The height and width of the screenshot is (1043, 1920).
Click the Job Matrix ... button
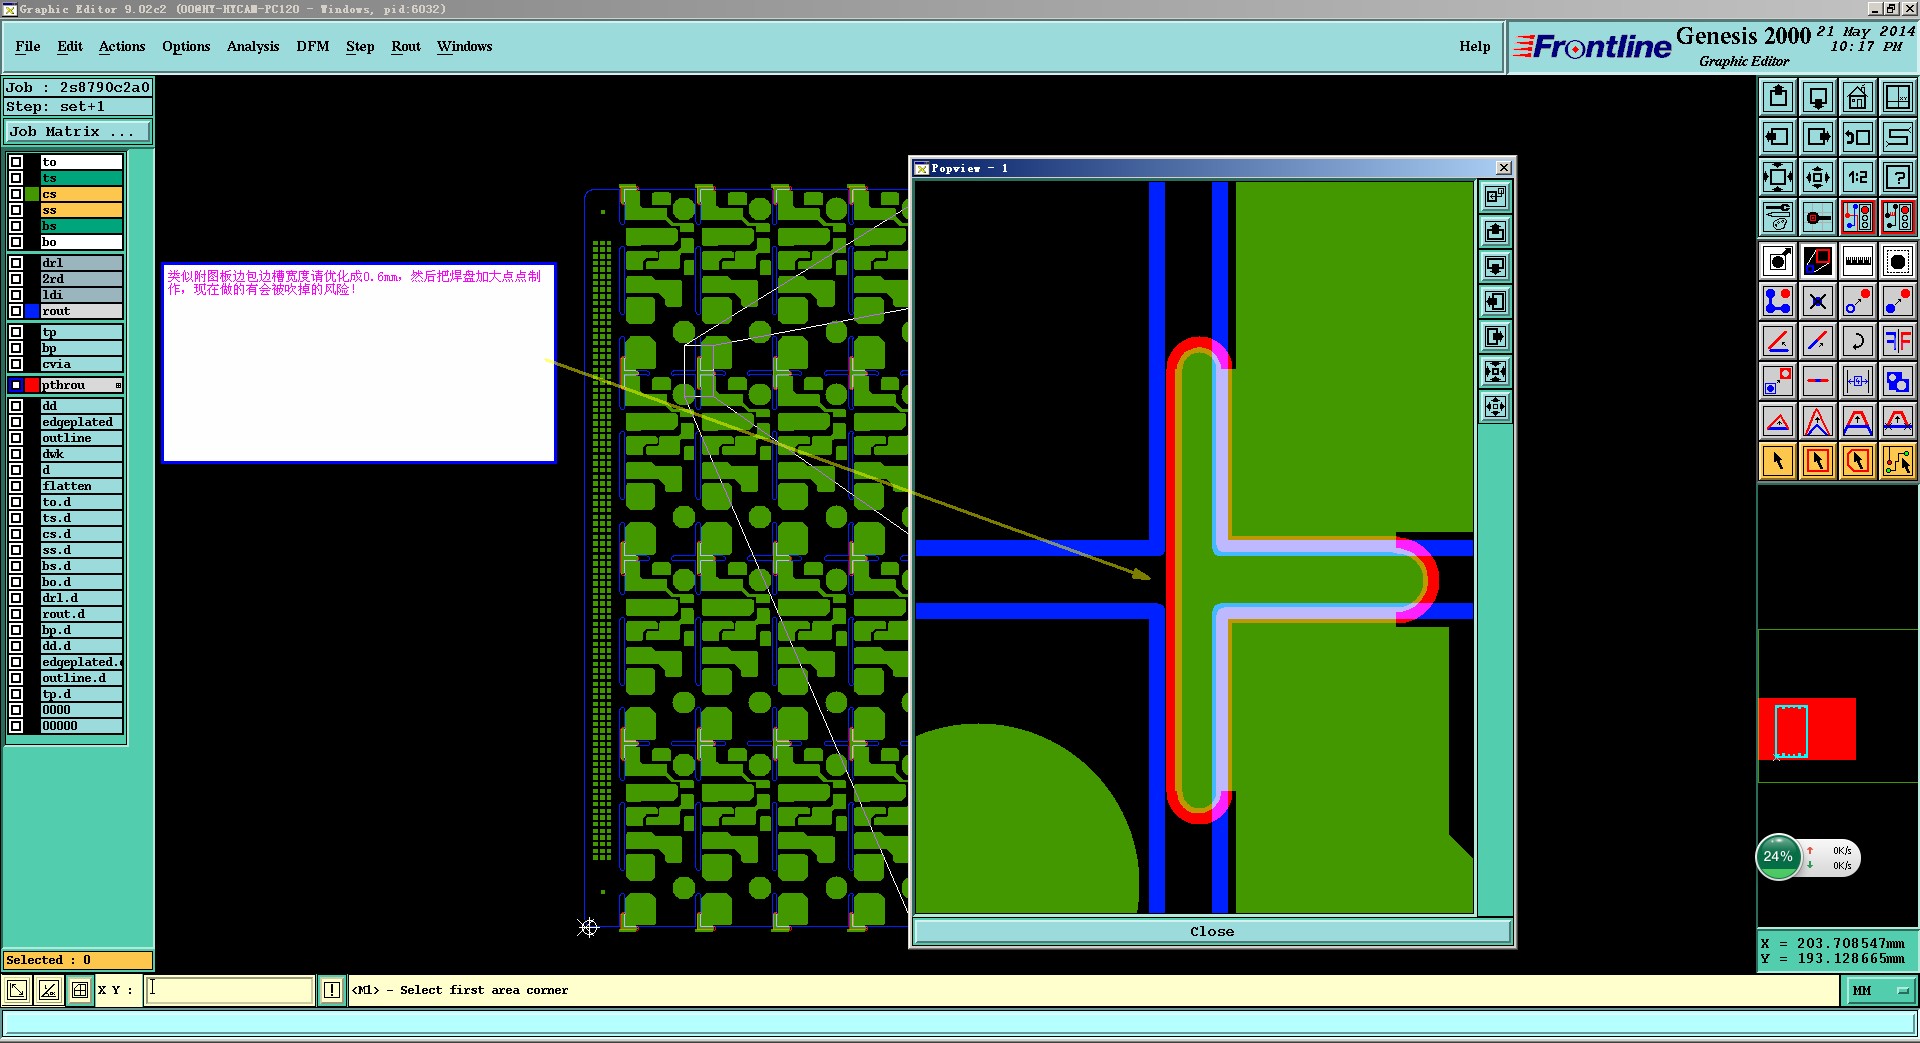coord(78,132)
